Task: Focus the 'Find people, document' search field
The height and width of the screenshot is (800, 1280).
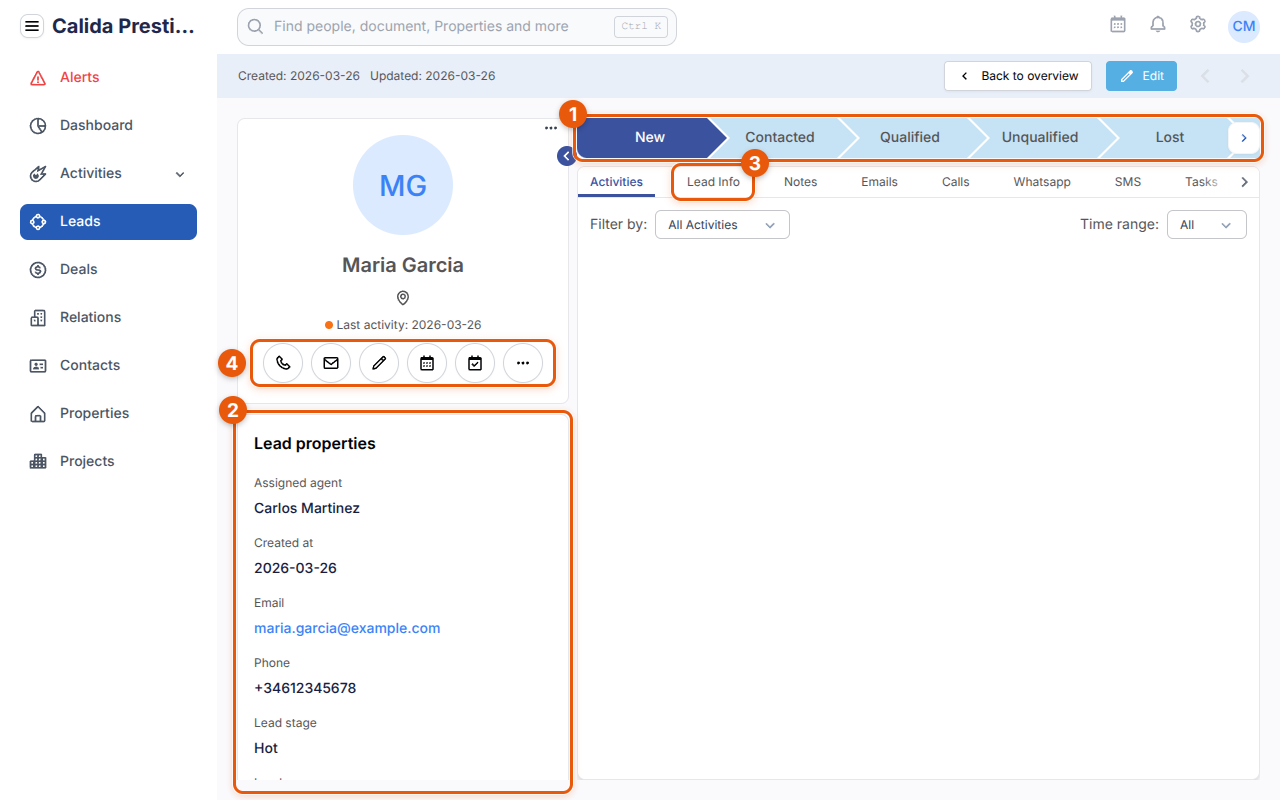Action: click(457, 27)
